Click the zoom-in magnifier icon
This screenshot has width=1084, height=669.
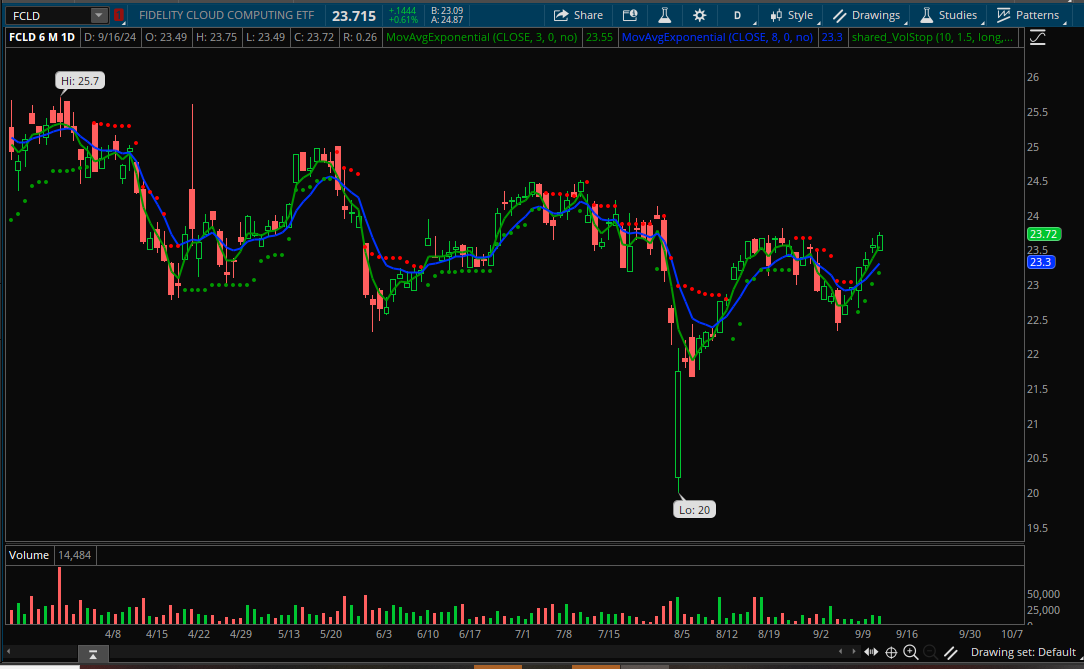click(x=910, y=652)
